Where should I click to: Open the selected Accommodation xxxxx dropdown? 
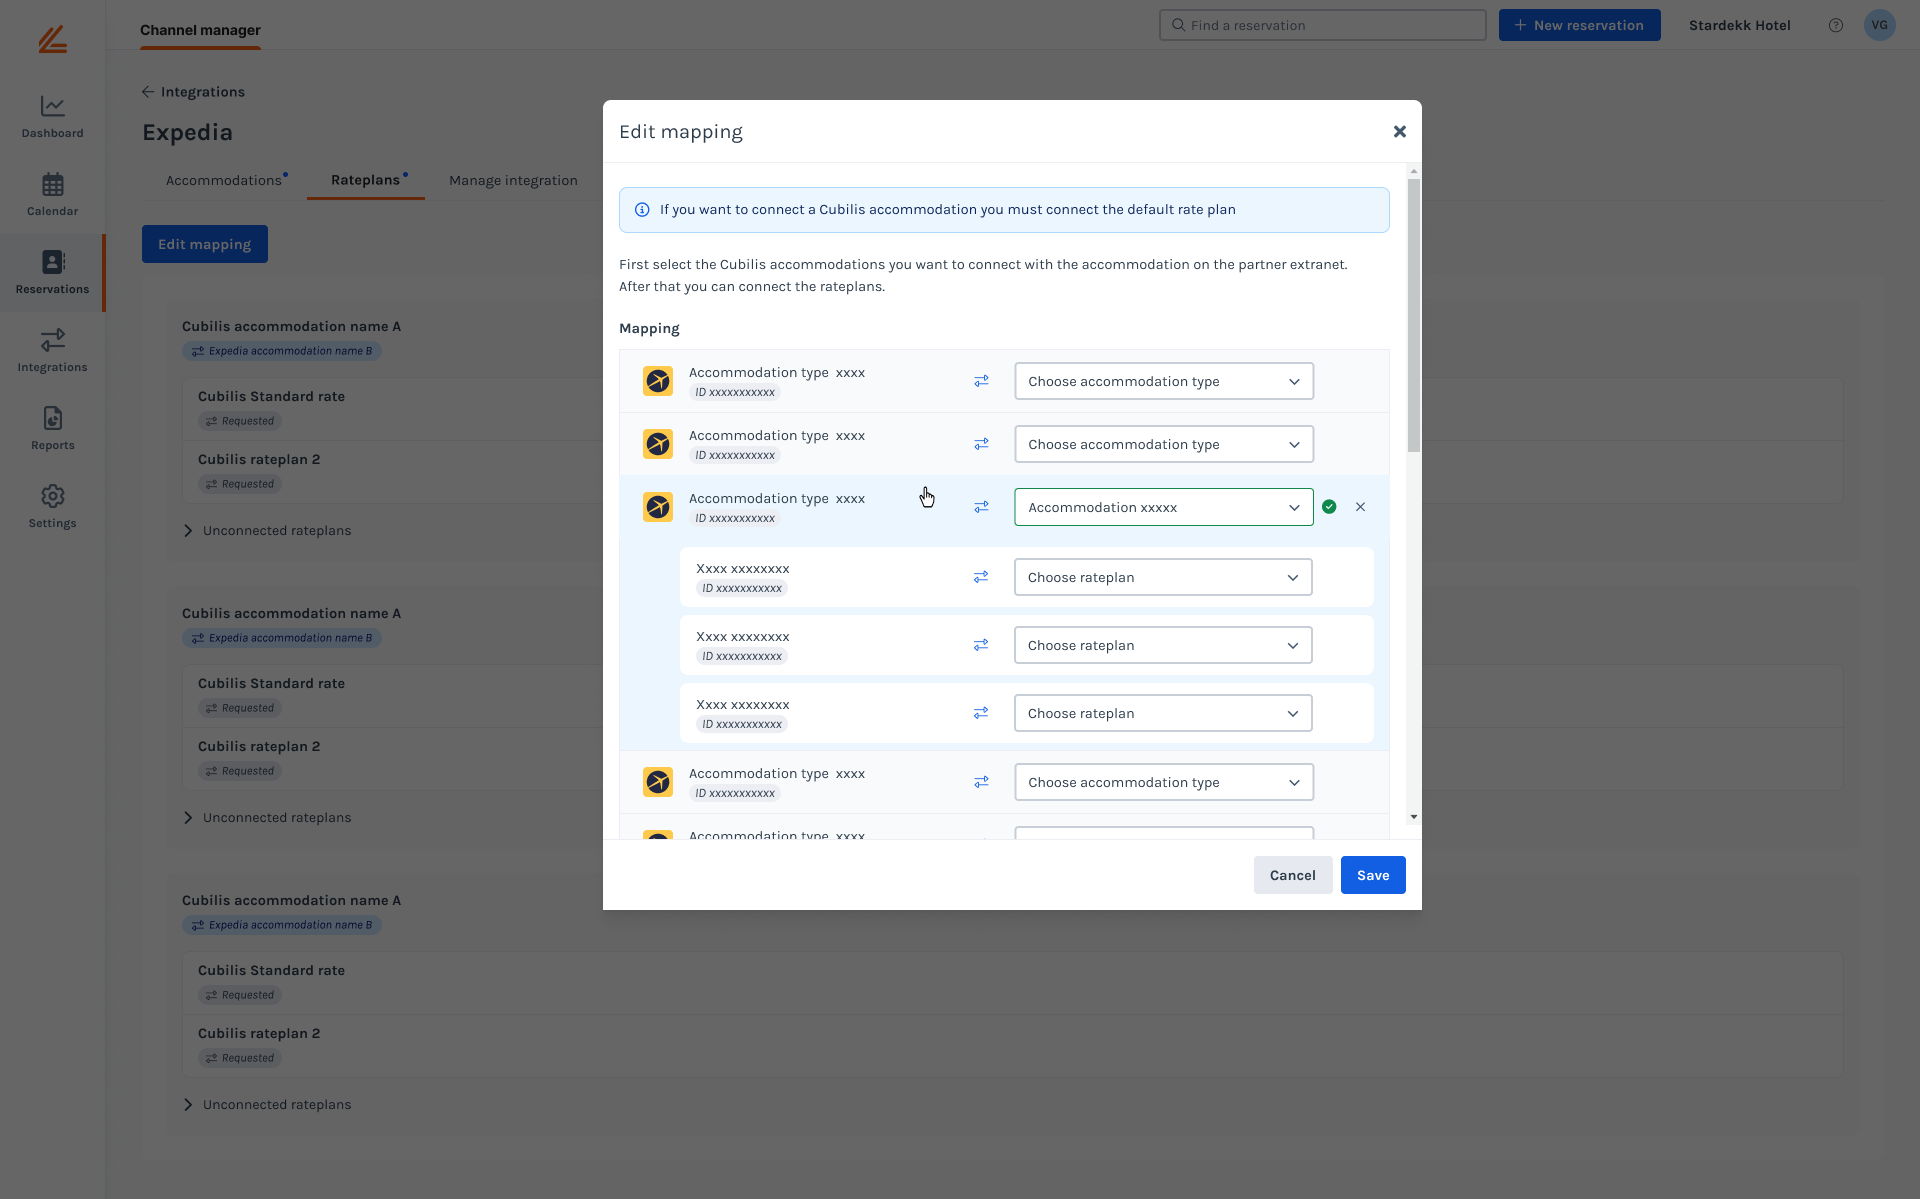(1163, 507)
